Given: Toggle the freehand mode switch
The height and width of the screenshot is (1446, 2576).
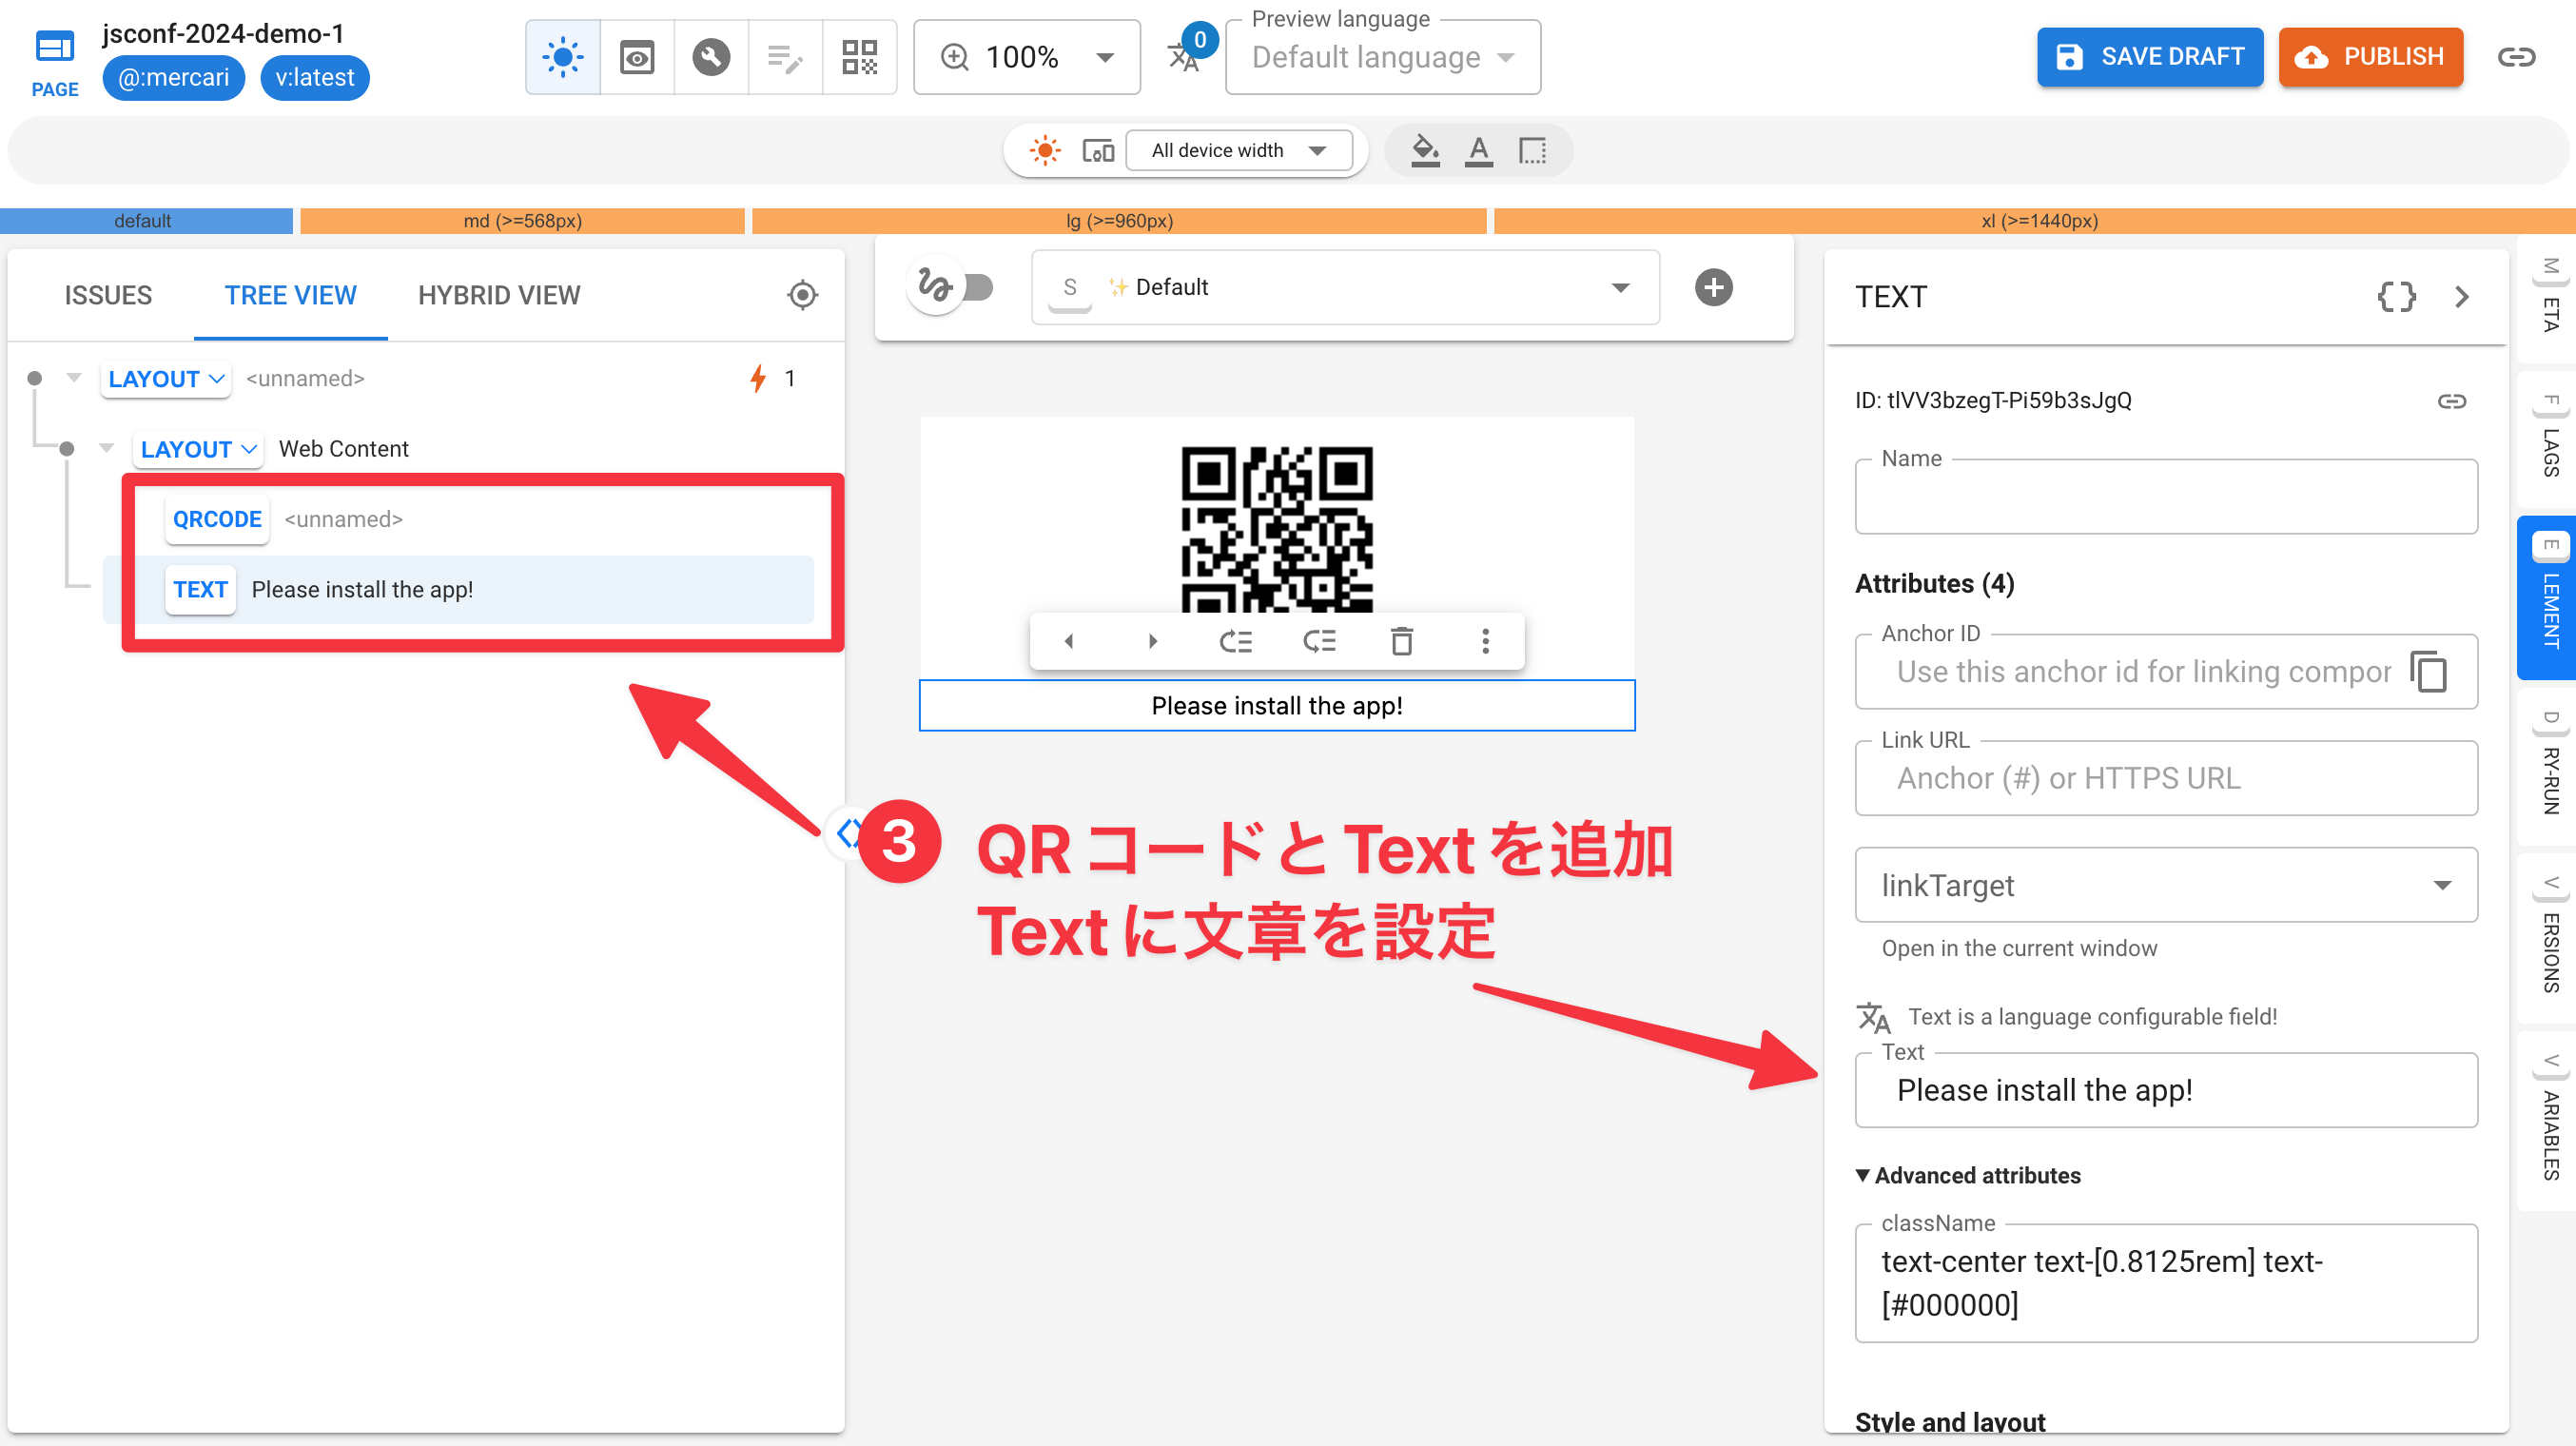Looking at the screenshot, I should coord(951,287).
